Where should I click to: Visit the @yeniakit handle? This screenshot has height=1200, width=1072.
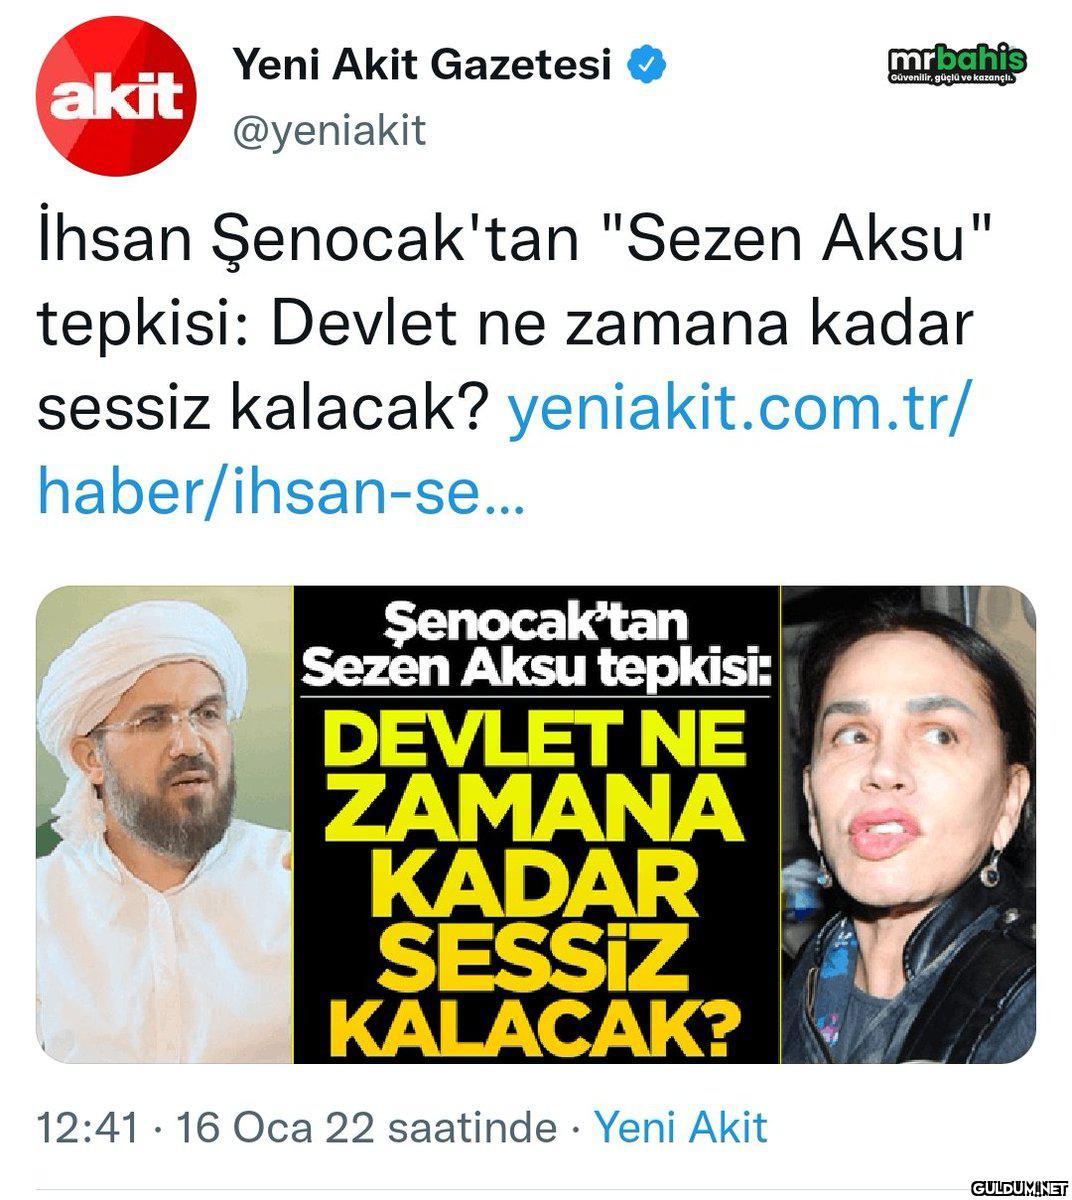[x=329, y=131]
